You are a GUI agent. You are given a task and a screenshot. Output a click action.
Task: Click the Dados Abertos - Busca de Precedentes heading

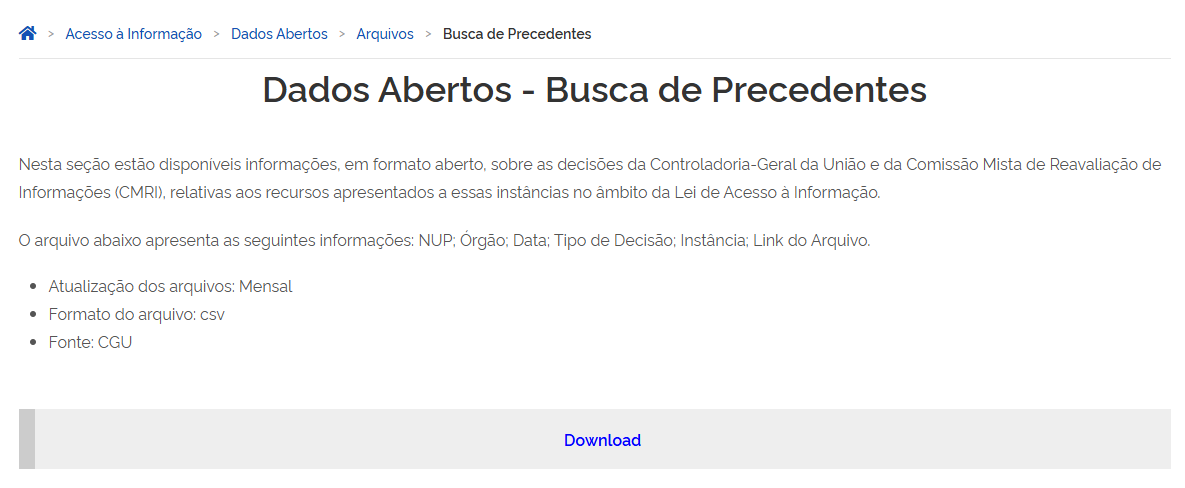tap(594, 90)
